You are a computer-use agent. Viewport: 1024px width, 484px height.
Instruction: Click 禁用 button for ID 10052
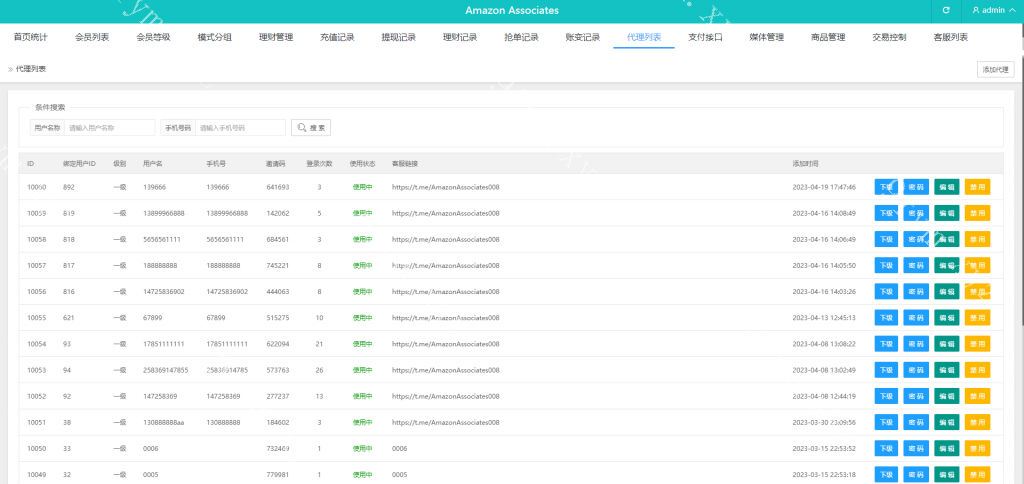[978, 396]
